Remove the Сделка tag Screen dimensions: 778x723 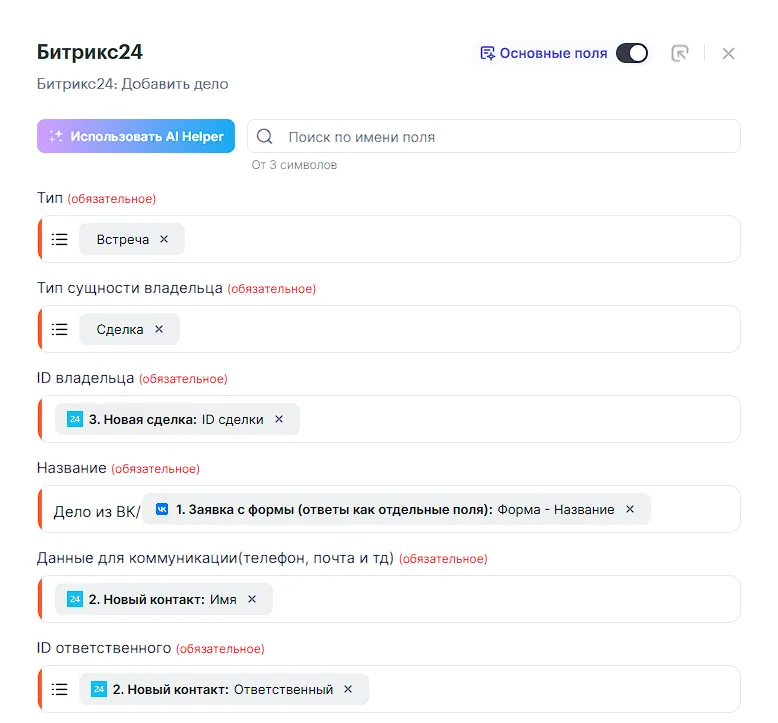click(159, 330)
